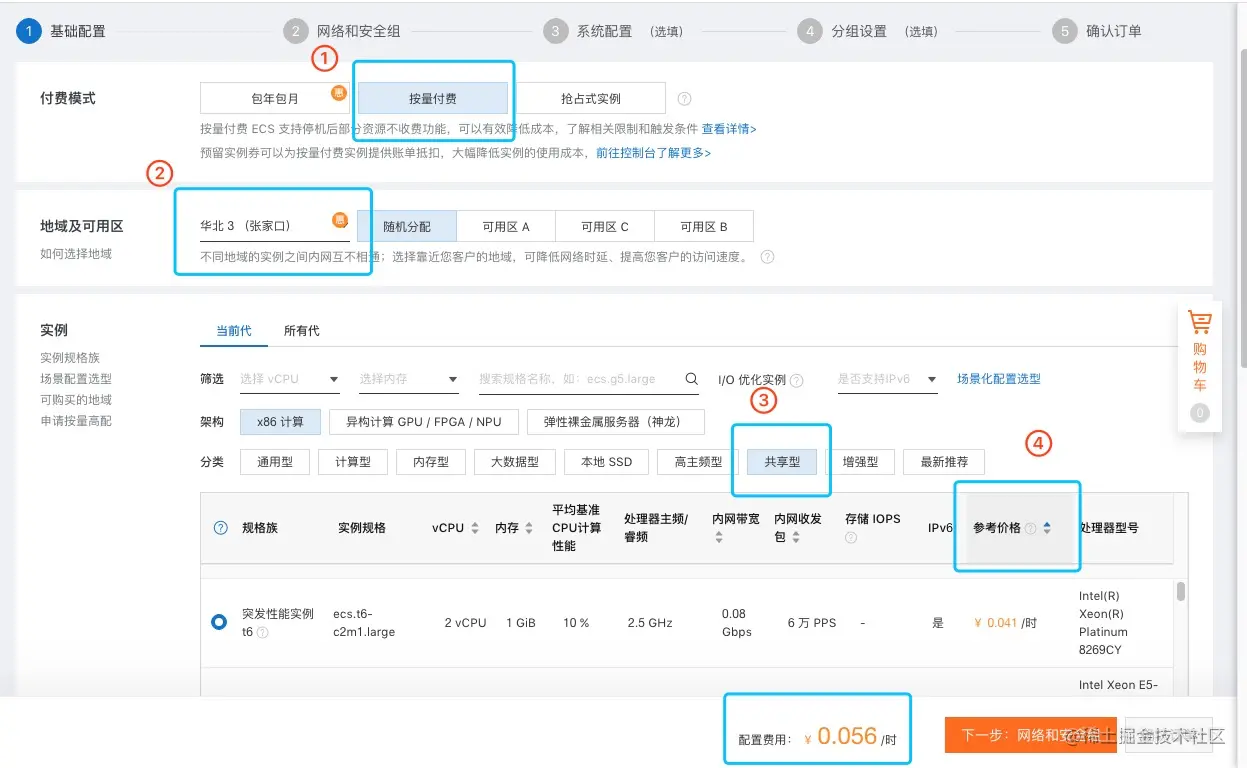
Task: Open region selector 华北 3 (张家口)
Action: pyautogui.click(x=275, y=225)
